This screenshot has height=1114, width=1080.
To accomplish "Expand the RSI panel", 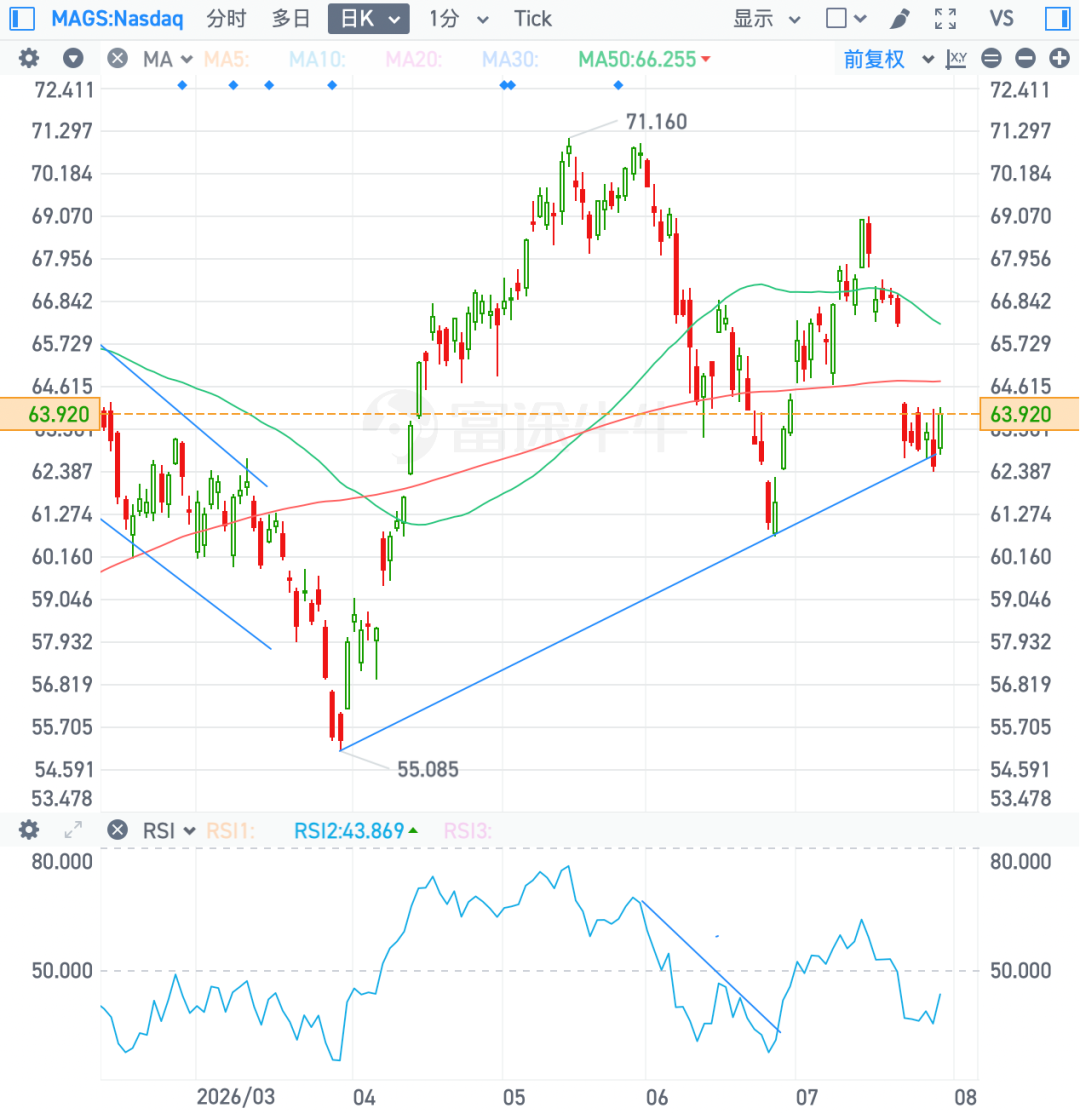I will (72, 829).
